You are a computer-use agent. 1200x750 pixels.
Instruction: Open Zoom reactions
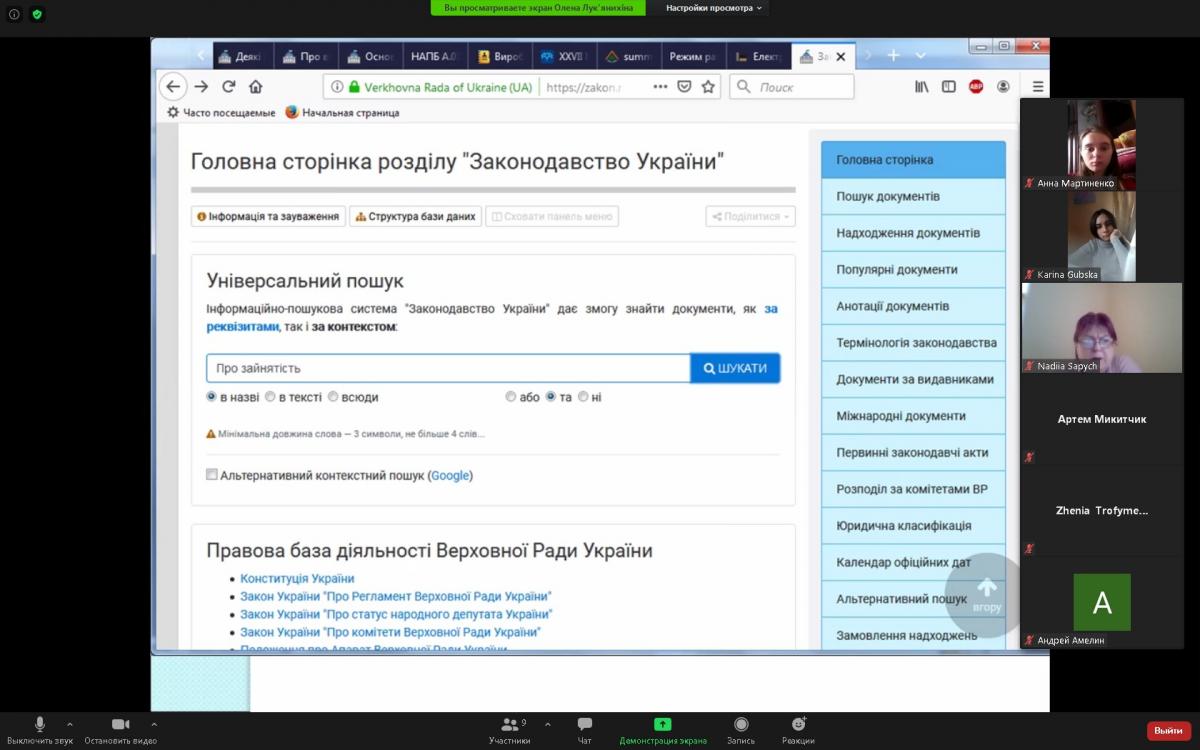(x=798, y=730)
